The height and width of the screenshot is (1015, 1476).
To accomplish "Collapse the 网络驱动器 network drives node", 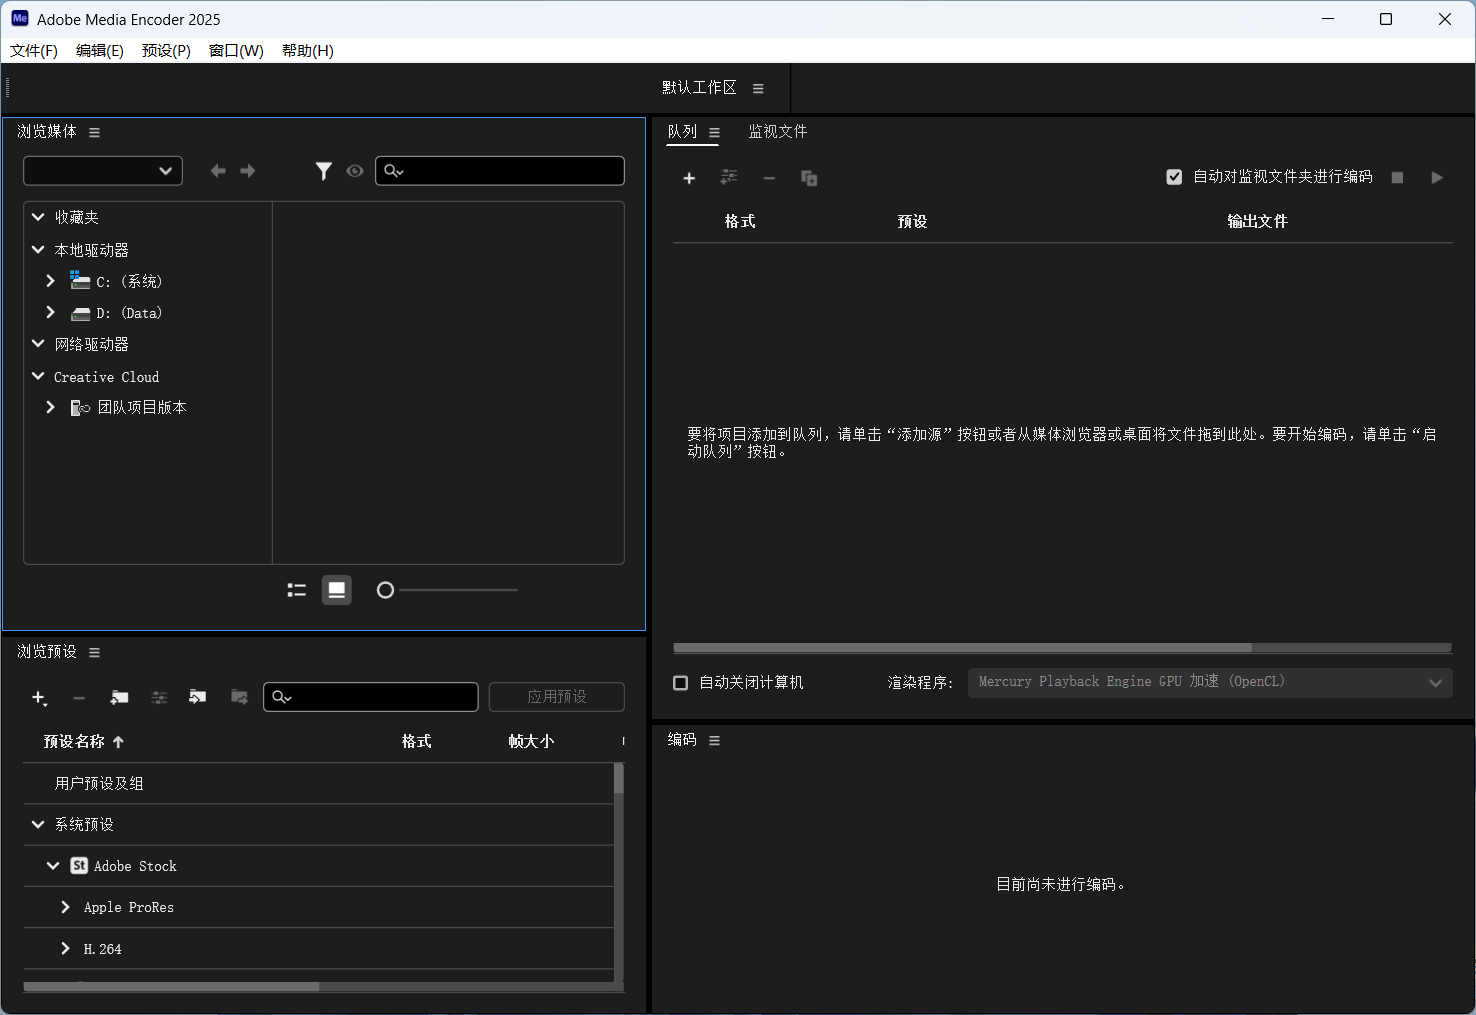I will (38, 343).
